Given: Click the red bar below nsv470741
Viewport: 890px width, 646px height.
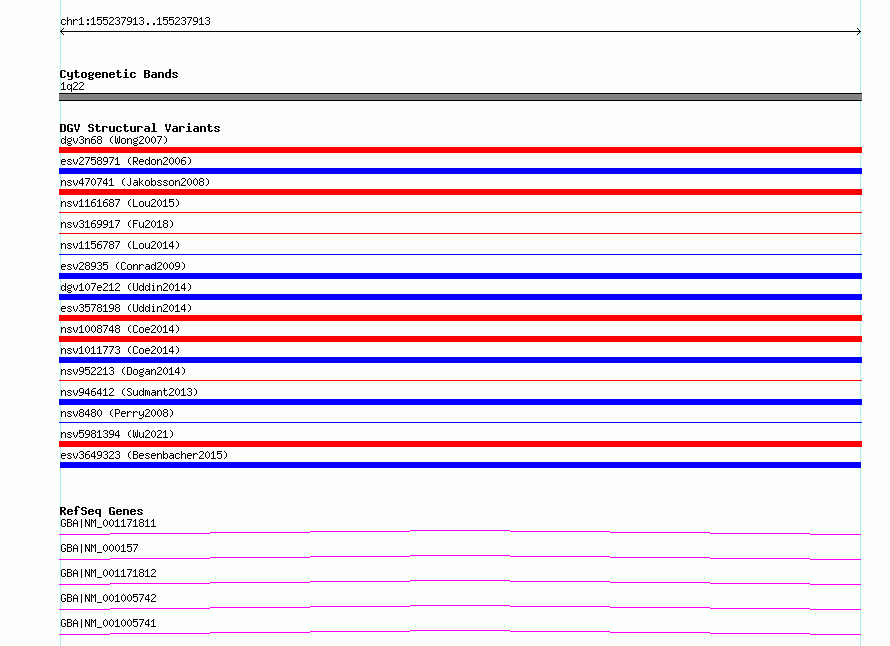Looking at the screenshot, I should (460, 192).
